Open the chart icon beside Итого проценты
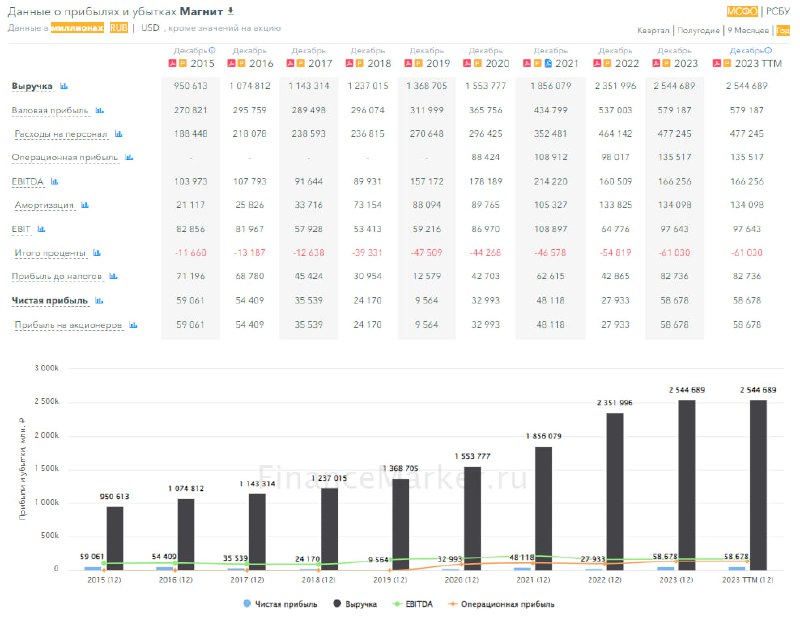 point(97,253)
